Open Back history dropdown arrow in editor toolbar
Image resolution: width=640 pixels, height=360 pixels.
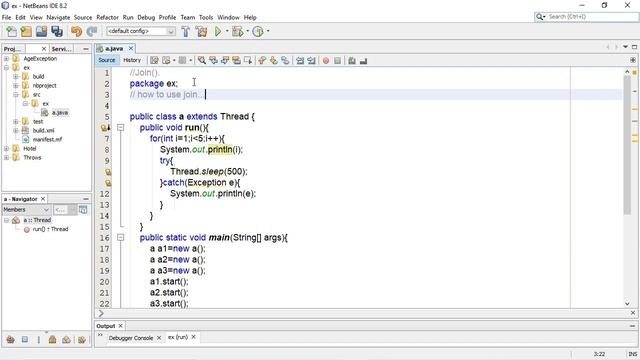pos(174,60)
